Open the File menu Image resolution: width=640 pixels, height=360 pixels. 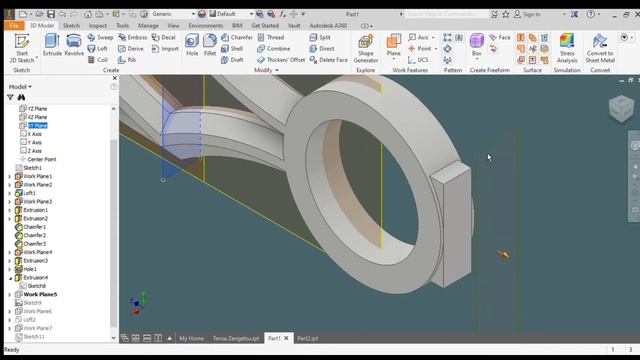(14, 25)
